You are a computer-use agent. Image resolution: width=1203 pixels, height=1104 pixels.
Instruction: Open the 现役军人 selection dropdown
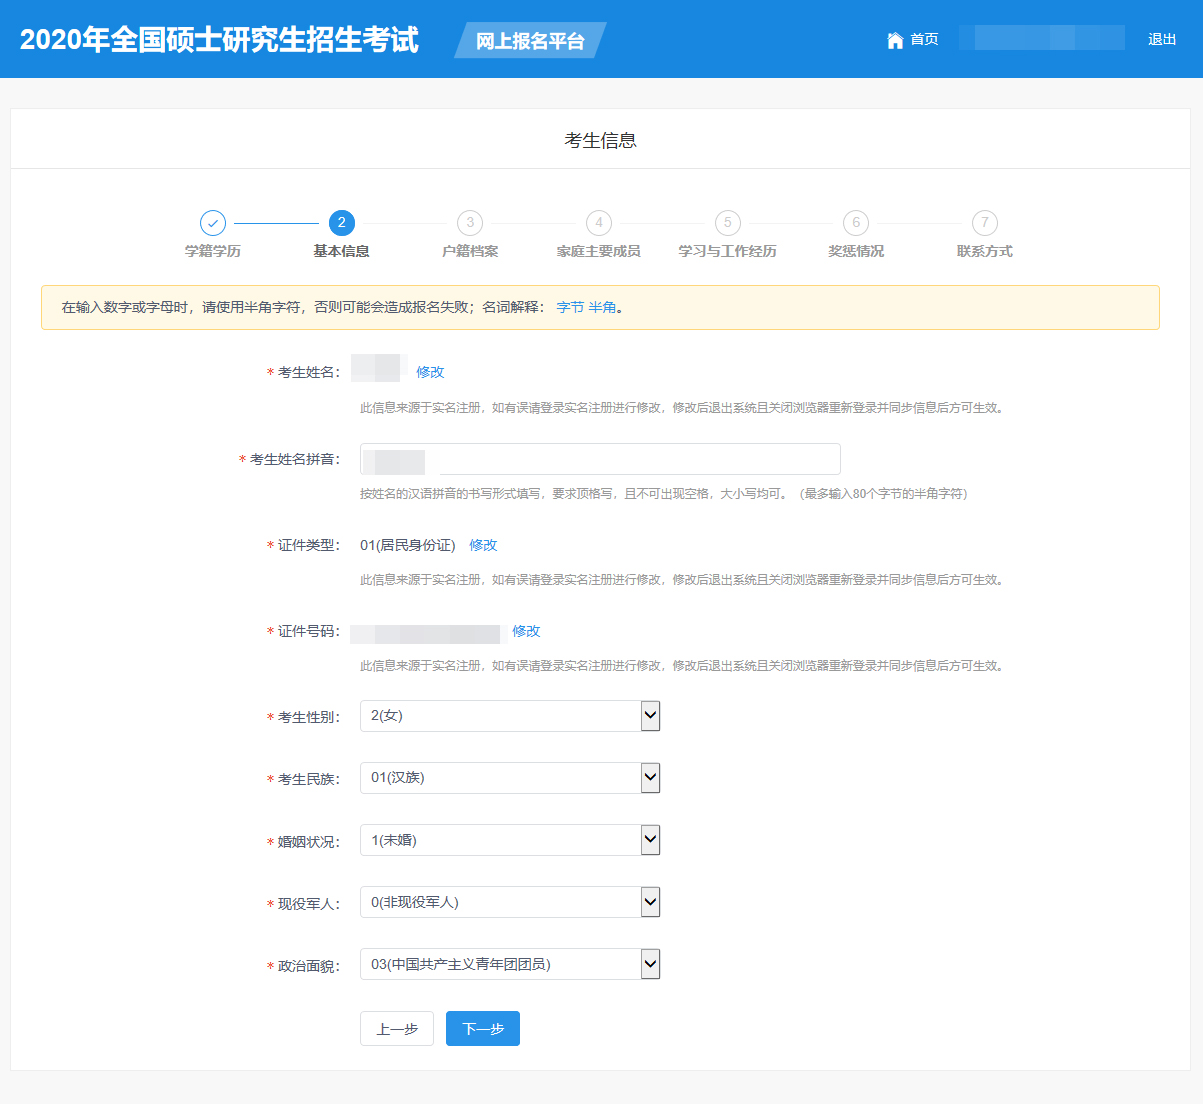(x=510, y=902)
